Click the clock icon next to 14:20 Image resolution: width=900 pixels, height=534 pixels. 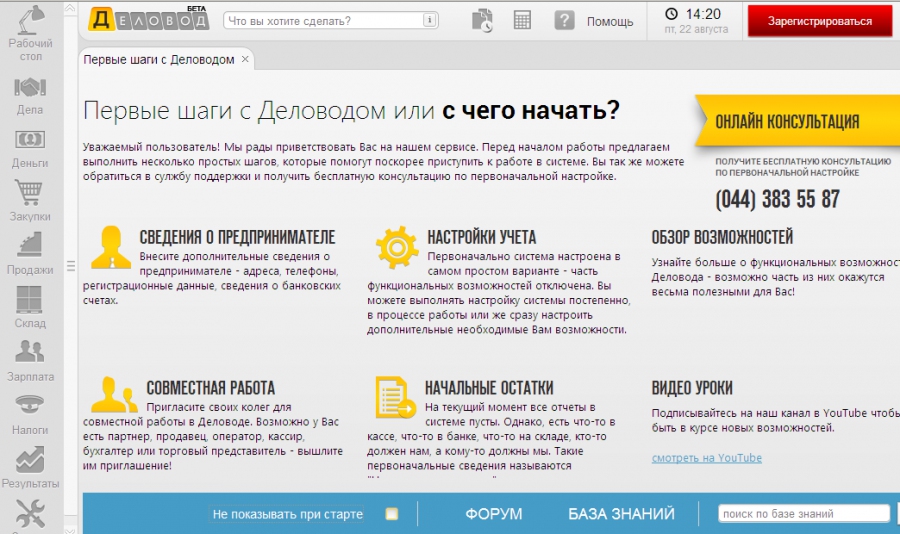point(671,14)
